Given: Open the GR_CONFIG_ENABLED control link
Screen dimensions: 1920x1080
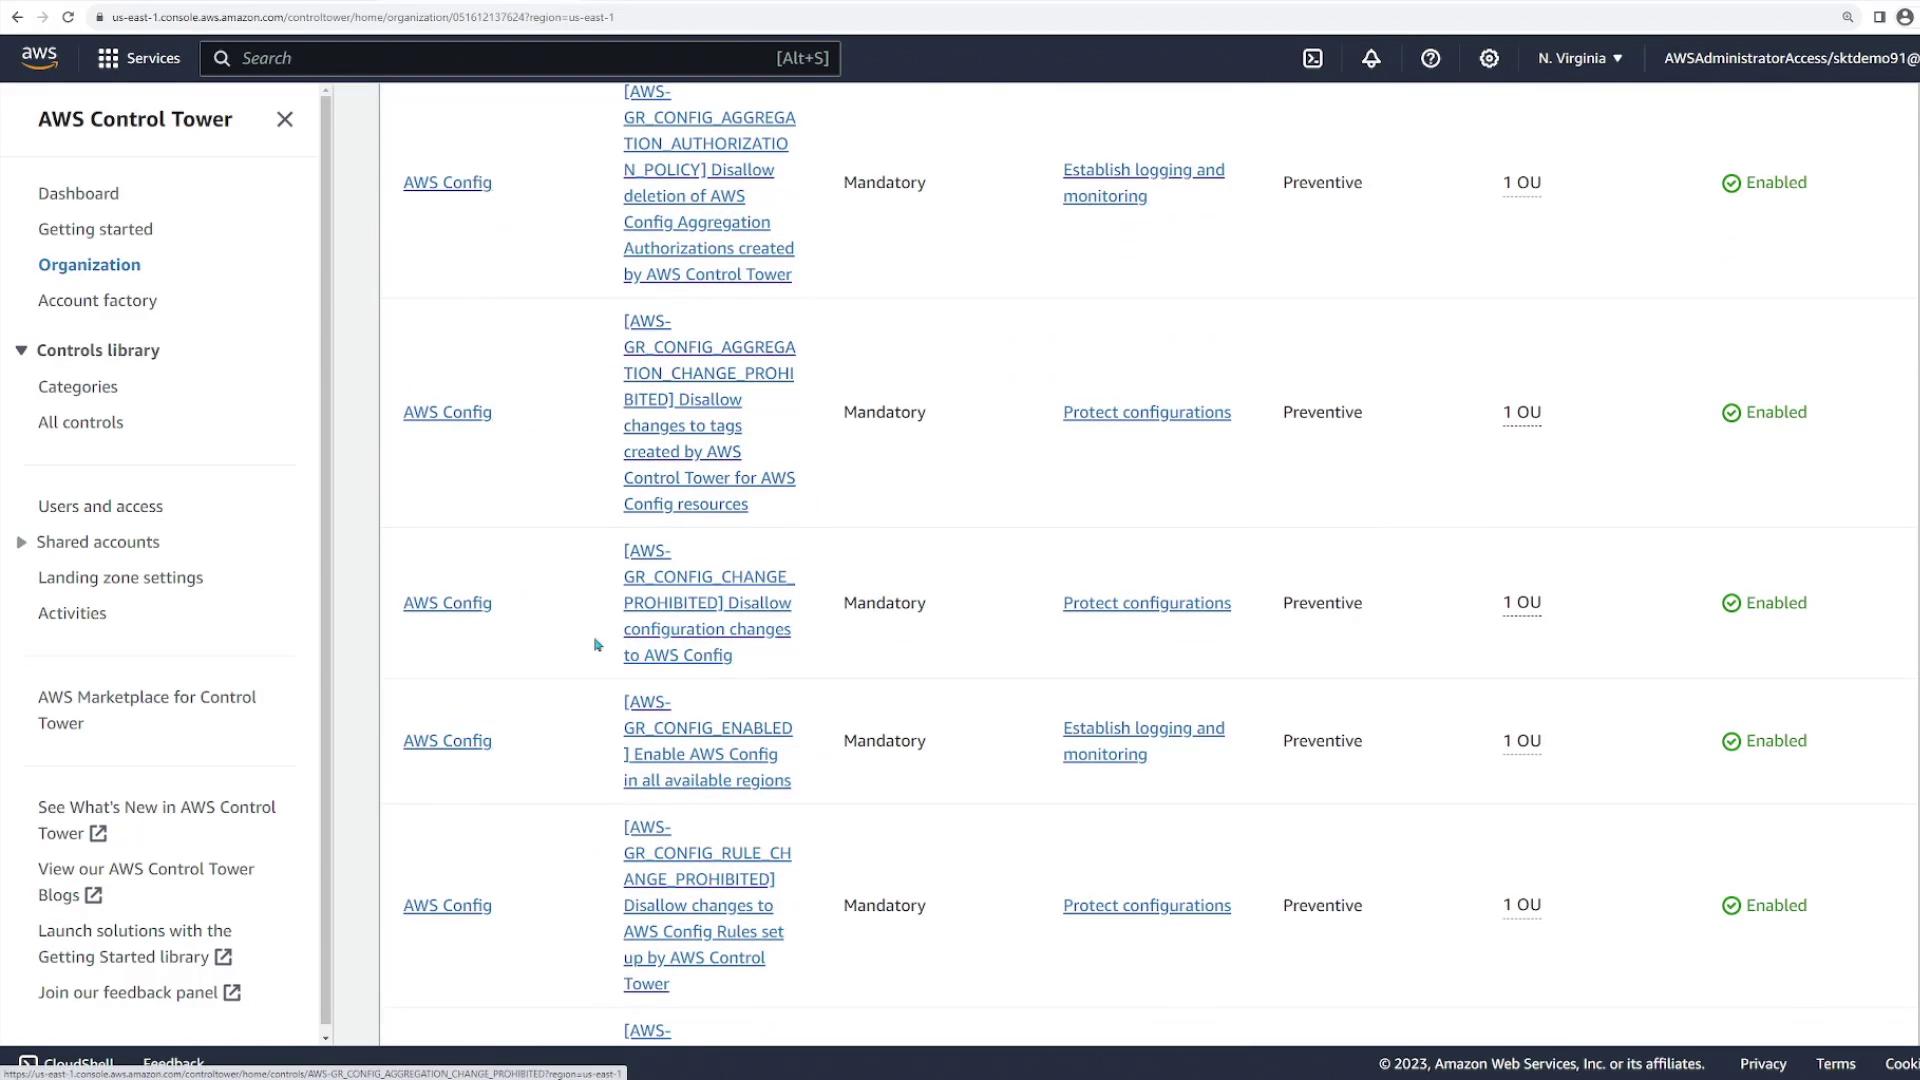Looking at the screenshot, I should (x=707, y=741).
